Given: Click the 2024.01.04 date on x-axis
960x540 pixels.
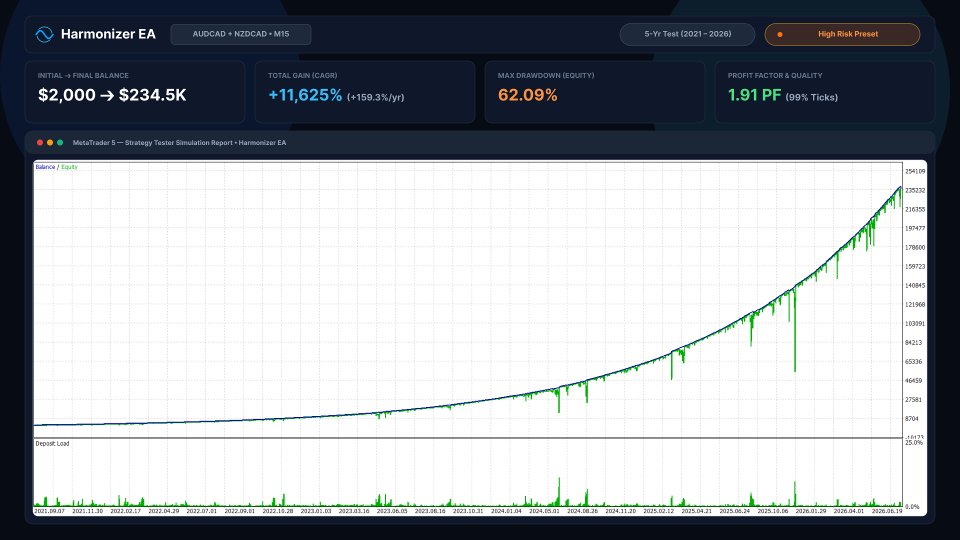Looking at the screenshot, I should (x=506, y=511).
